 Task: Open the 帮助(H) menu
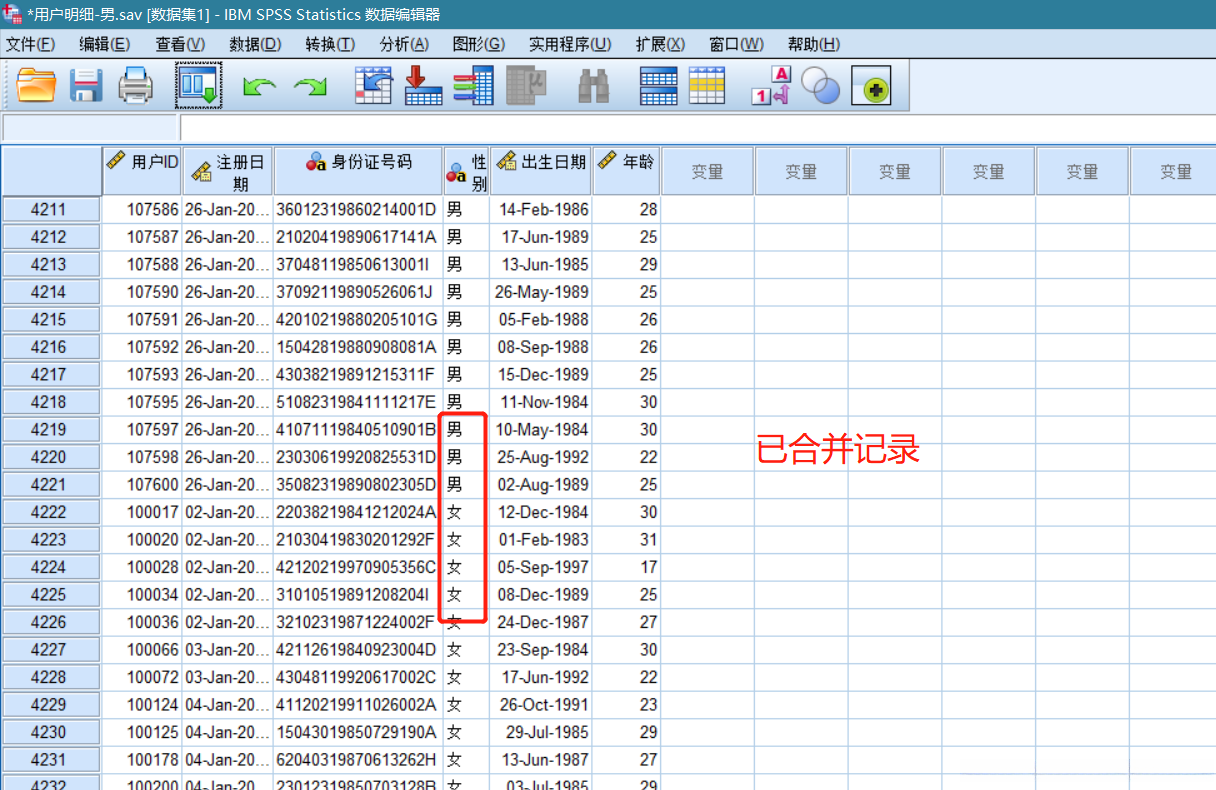(813, 44)
